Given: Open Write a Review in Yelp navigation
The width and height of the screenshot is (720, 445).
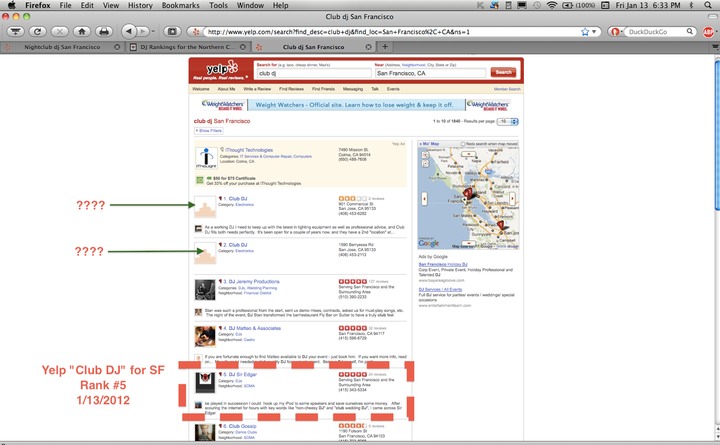Looking at the screenshot, I should (x=257, y=89).
